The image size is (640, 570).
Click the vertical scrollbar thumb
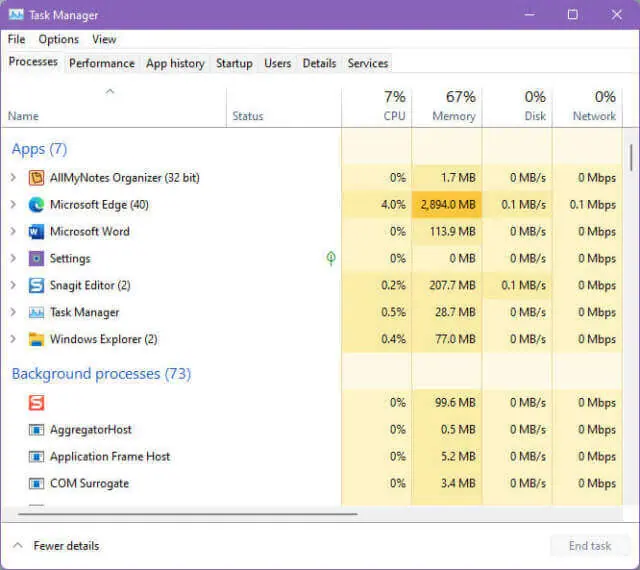pyautogui.click(x=631, y=157)
